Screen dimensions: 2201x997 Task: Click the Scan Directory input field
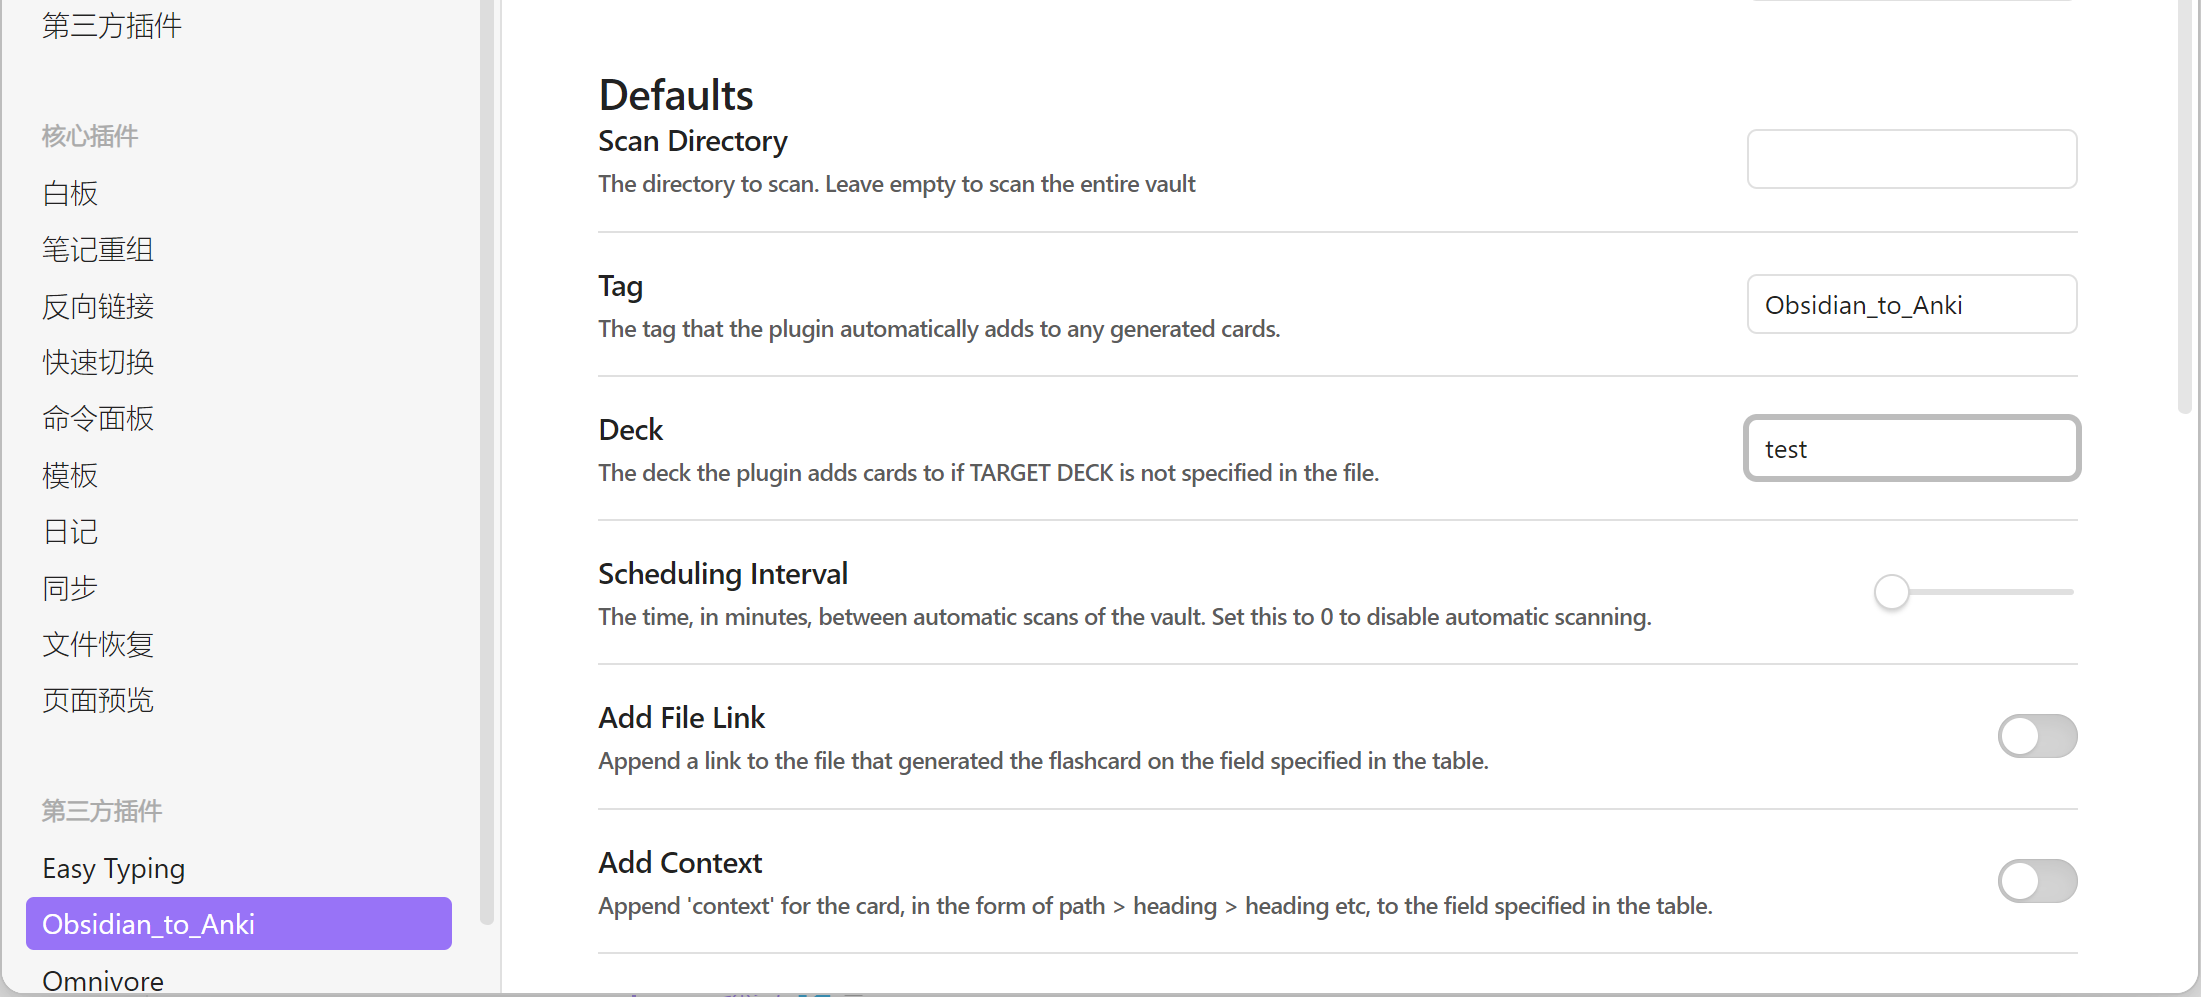pos(1911,159)
